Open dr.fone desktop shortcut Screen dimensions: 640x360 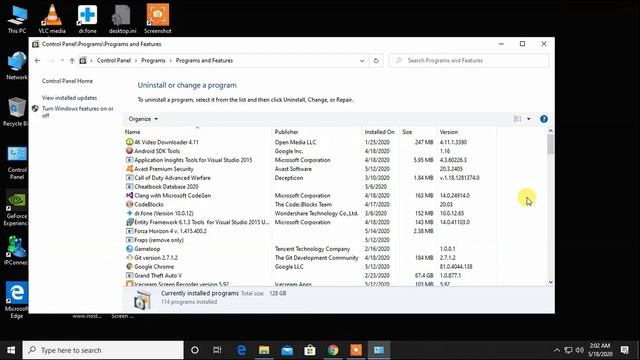pos(87,19)
